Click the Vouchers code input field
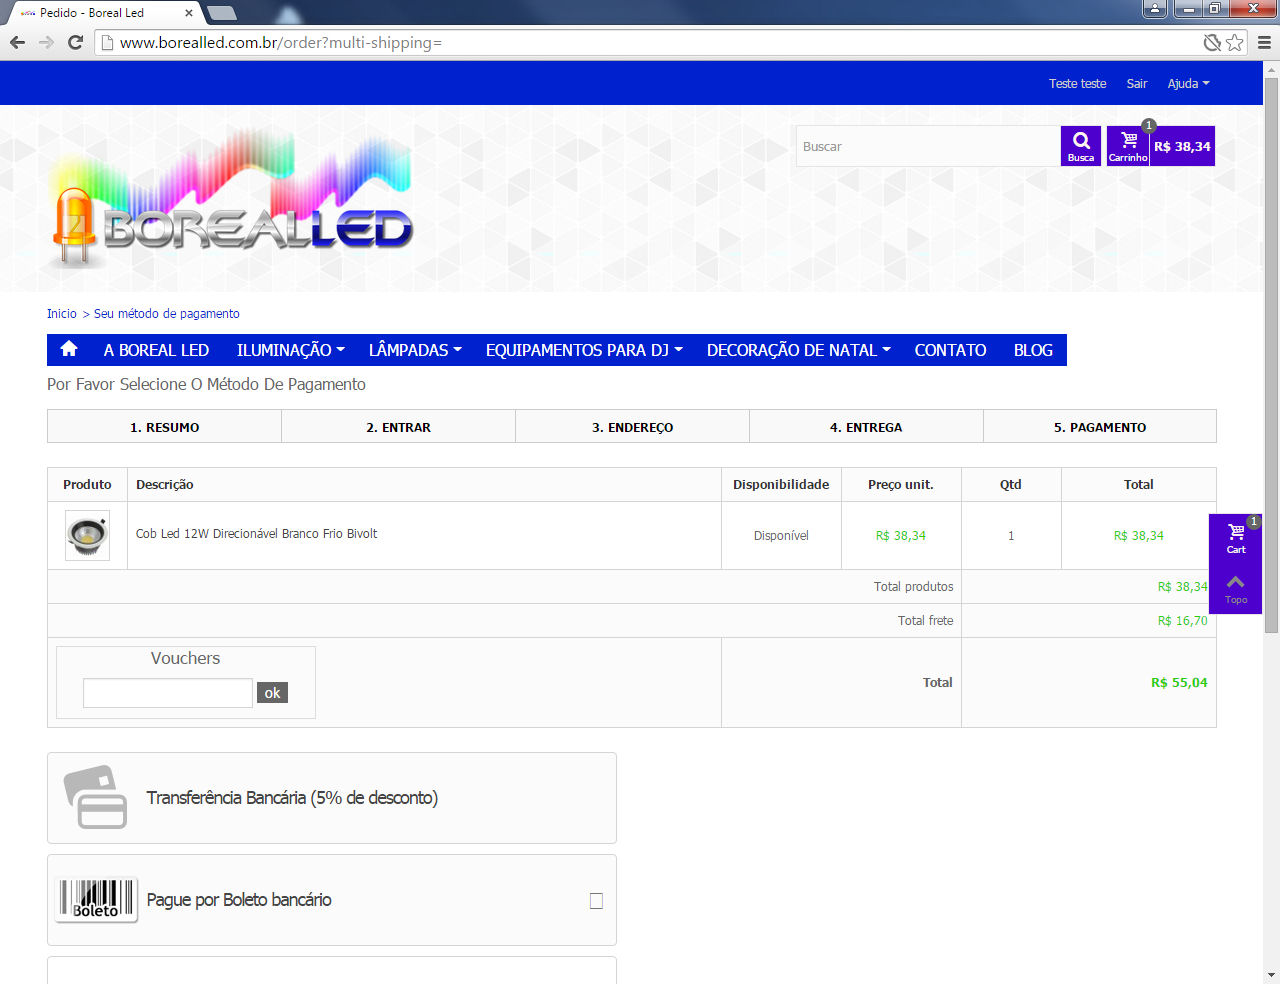 [x=168, y=693]
